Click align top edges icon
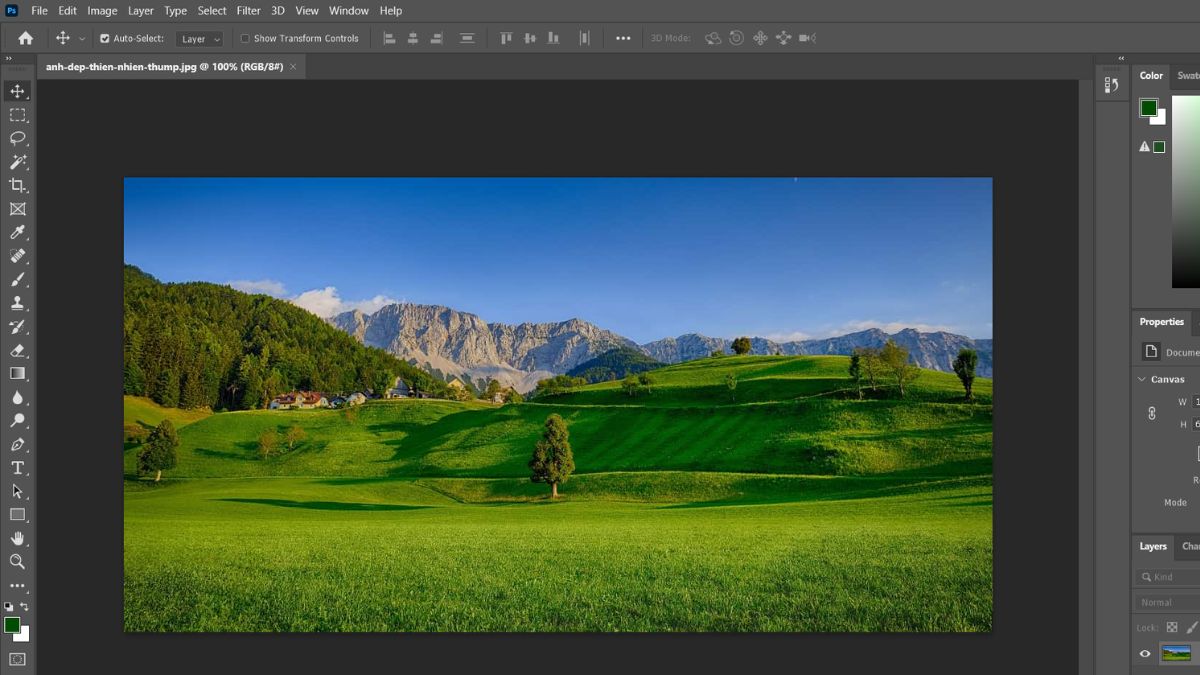This screenshot has width=1200, height=675. point(506,38)
